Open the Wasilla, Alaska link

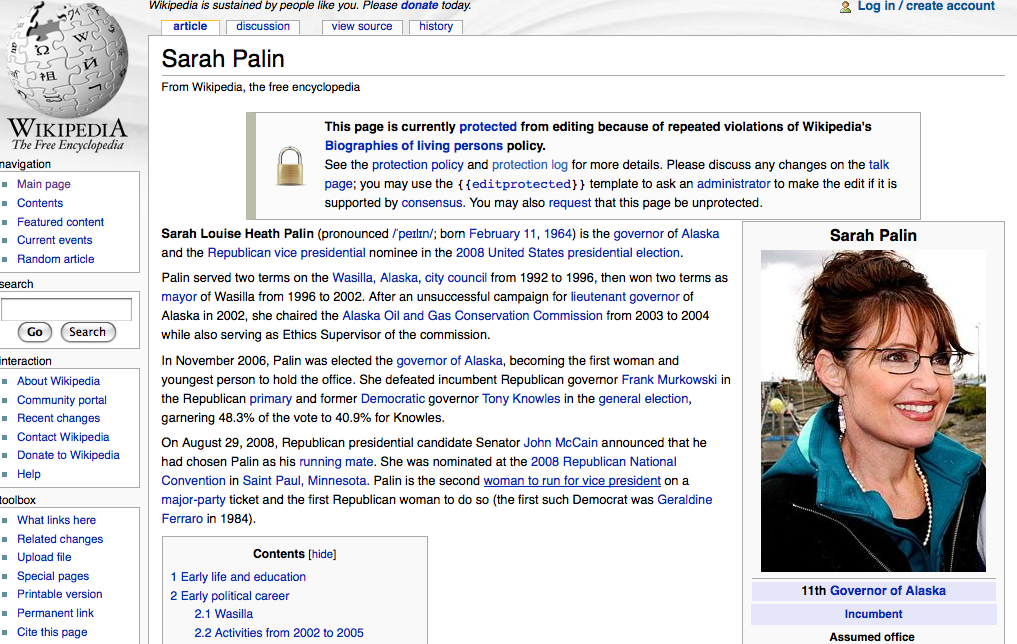click(x=375, y=278)
